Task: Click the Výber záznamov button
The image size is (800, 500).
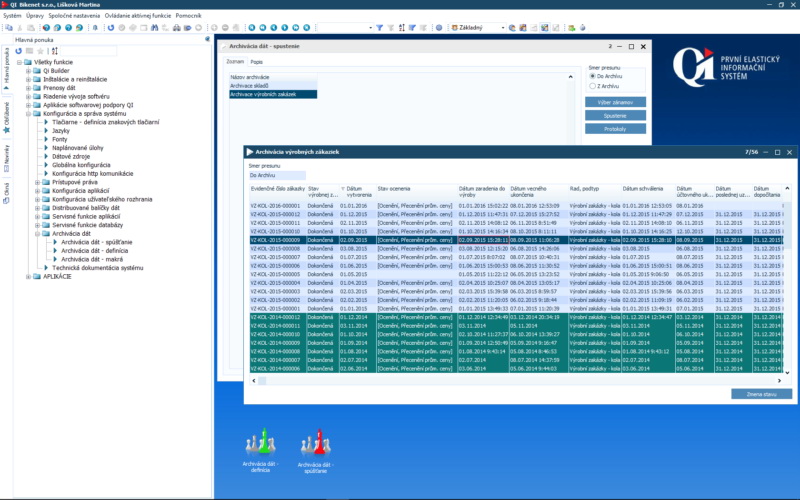Action: tap(614, 102)
